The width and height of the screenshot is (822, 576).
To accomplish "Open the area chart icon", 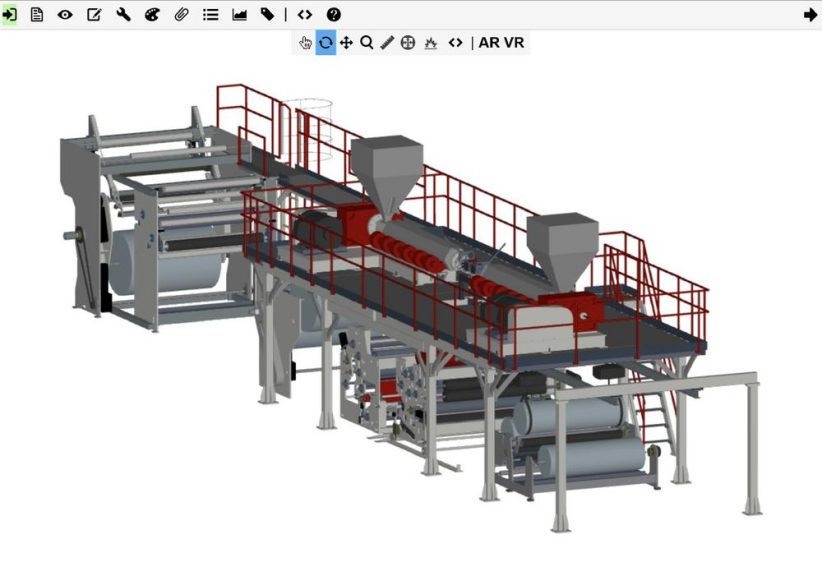I will (x=240, y=15).
